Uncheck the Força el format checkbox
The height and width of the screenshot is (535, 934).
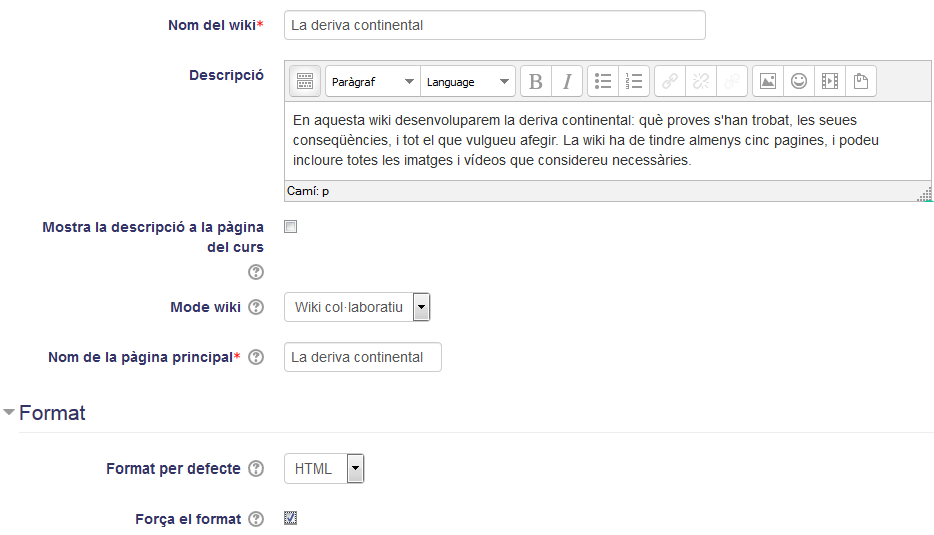pyautogui.click(x=291, y=518)
